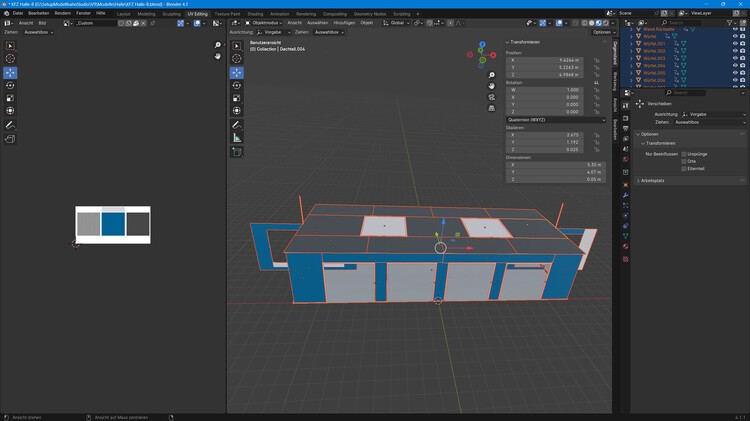Toggle the Eltern(teil) checkbox
The image size is (750, 421).
tap(684, 168)
